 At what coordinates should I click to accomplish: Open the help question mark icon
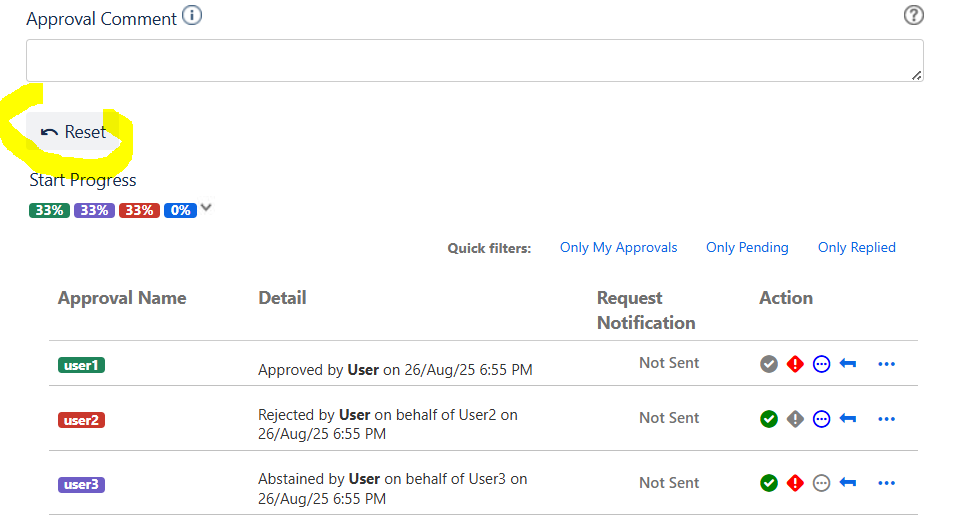[x=913, y=15]
